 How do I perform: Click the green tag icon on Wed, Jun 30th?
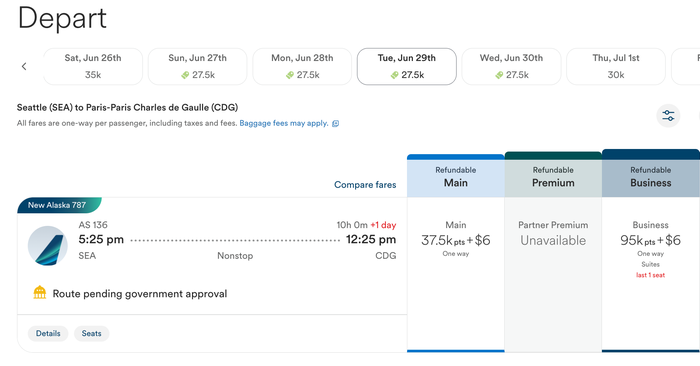pos(499,75)
